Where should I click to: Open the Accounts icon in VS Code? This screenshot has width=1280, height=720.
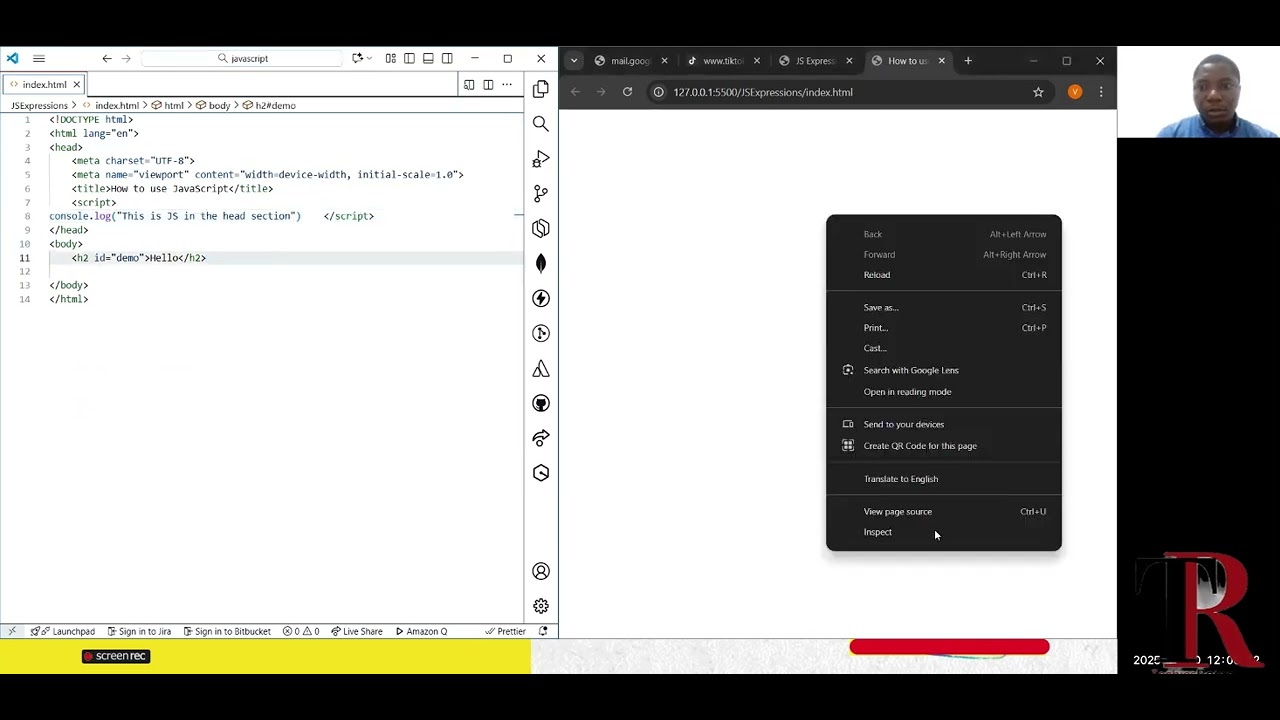[541, 571]
